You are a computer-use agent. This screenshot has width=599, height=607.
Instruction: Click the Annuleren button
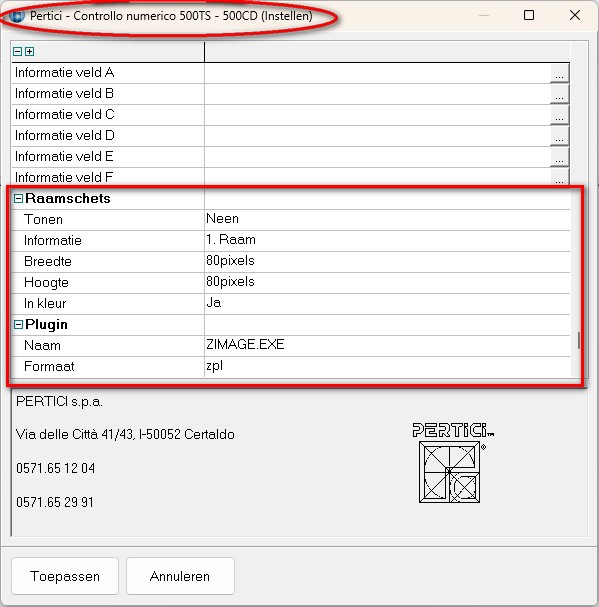pos(180,576)
